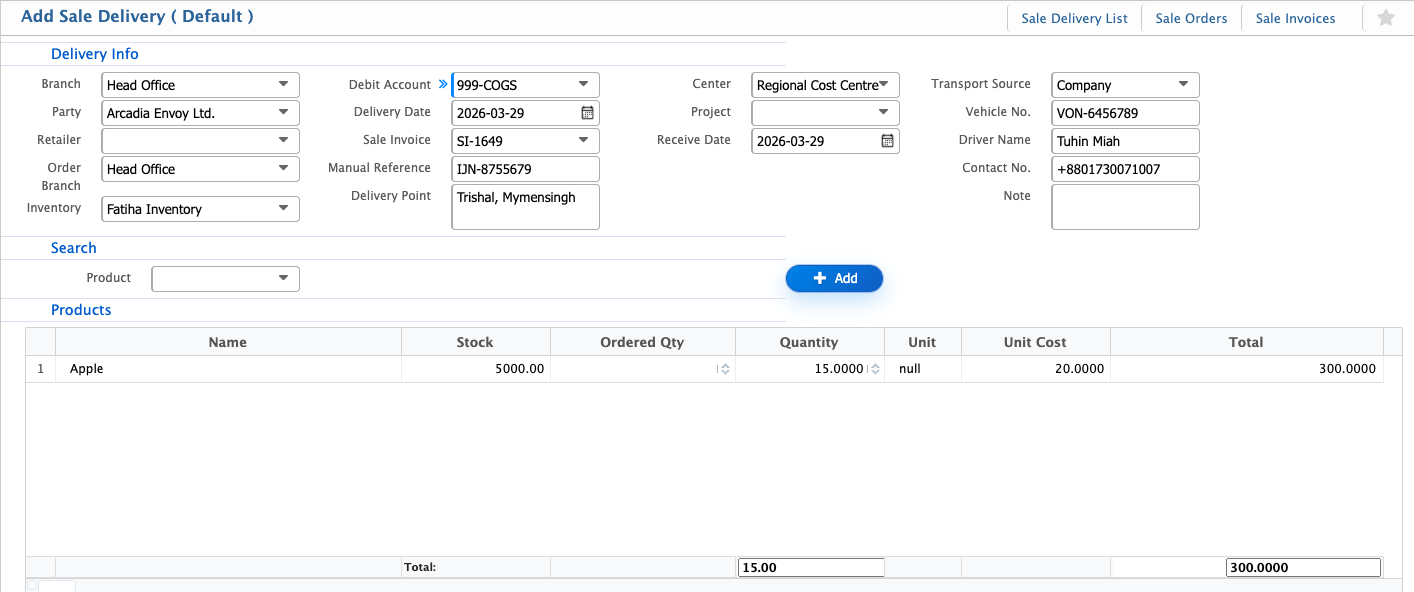
Task: Expand the Branch dropdown
Action: 283,85
